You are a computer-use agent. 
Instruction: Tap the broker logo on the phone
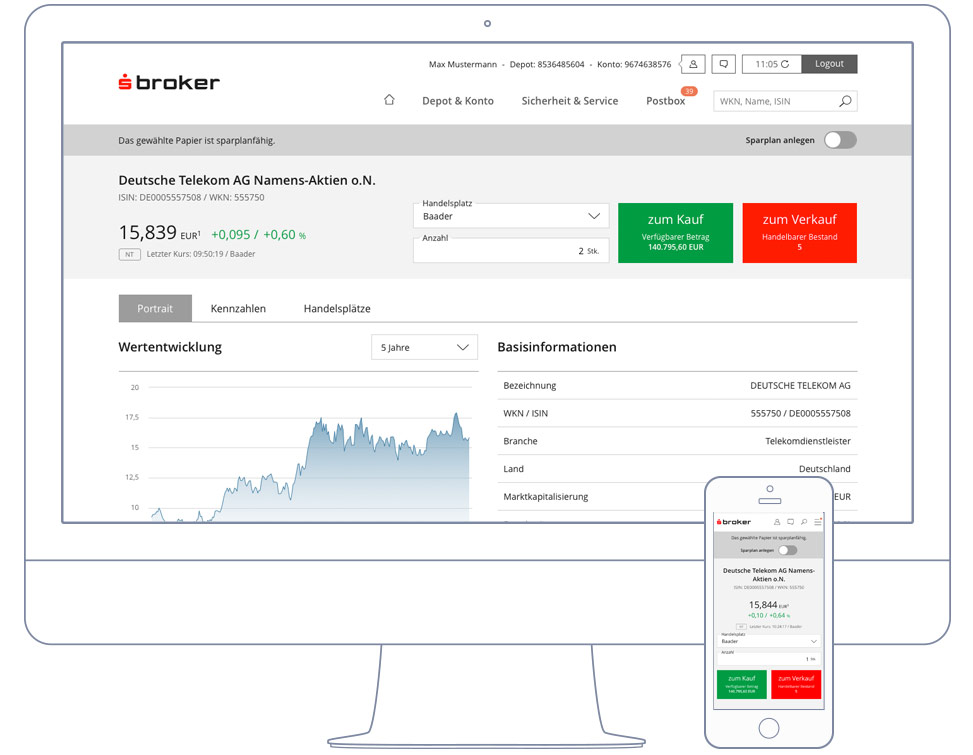[733, 522]
